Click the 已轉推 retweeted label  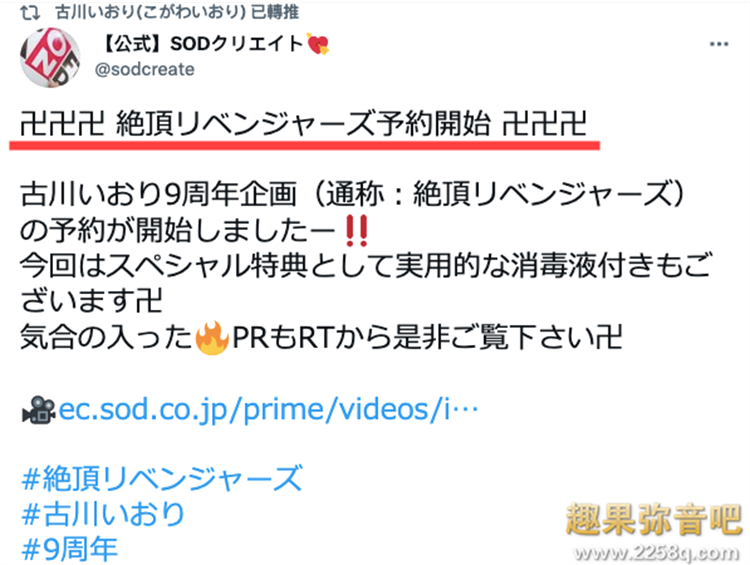click(275, 12)
